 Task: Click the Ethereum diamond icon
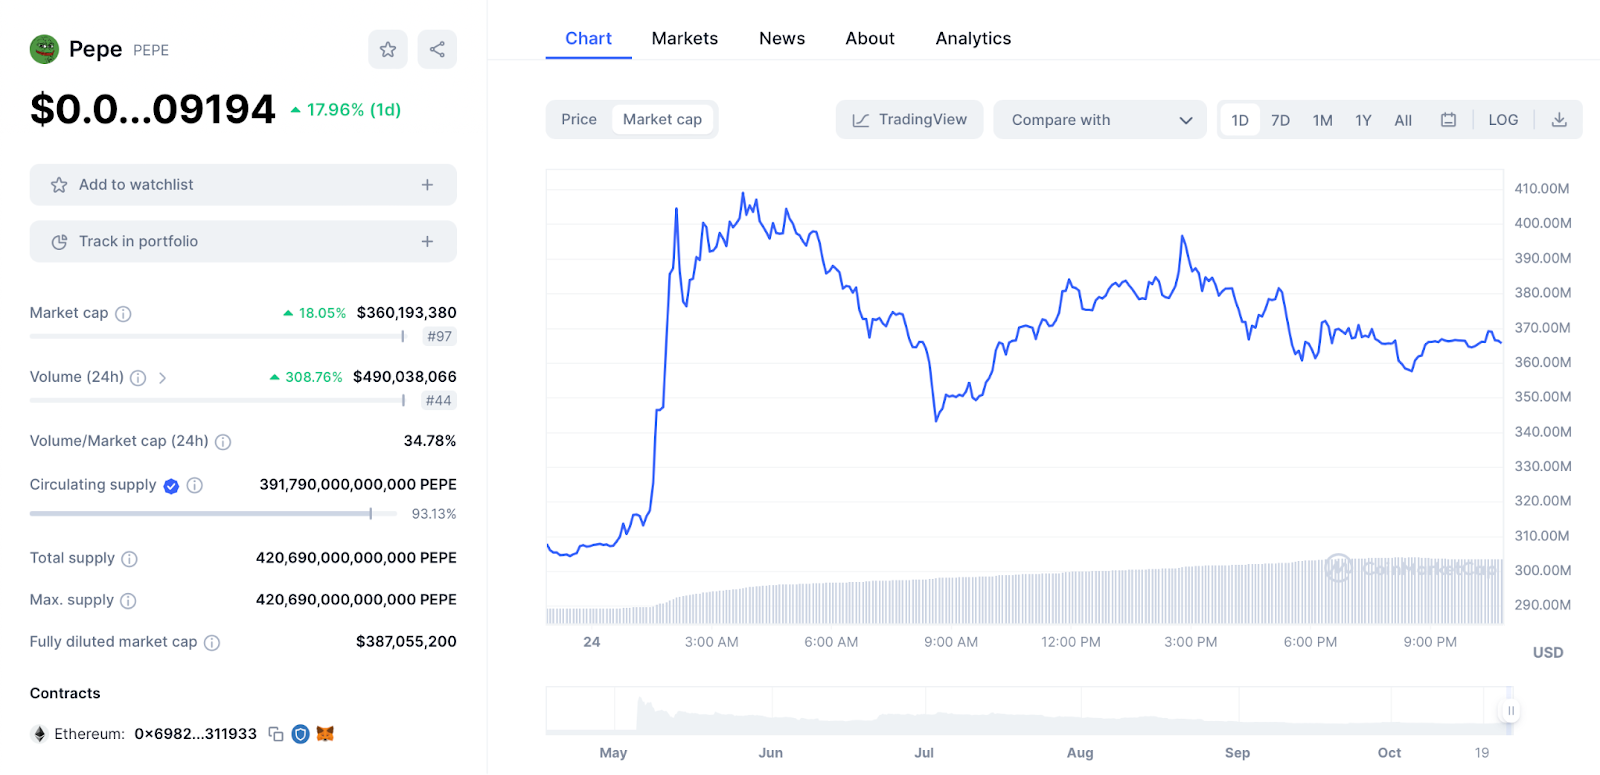tap(40, 734)
